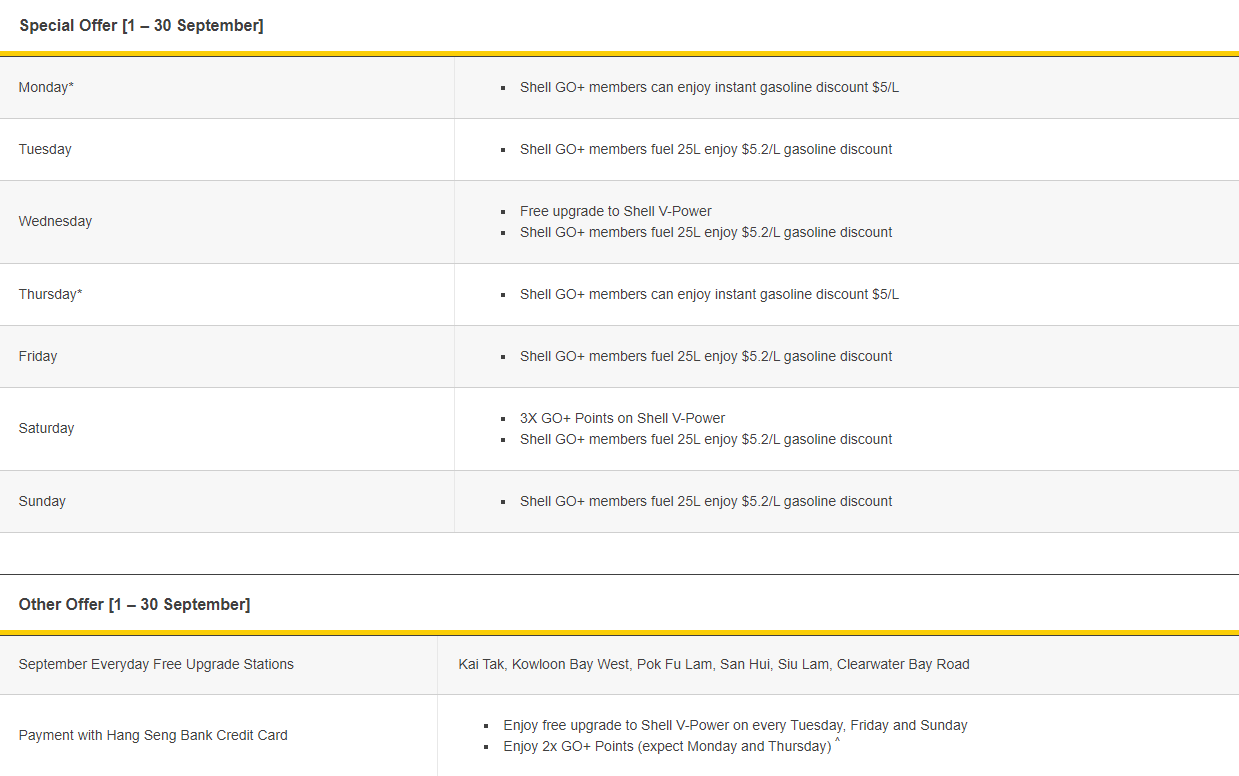Image resolution: width=1239 pixels, height=776 pixels.
Task: Click Thursday's instant gasoline discount $5/L text
Action: click(x=708, y=295)
